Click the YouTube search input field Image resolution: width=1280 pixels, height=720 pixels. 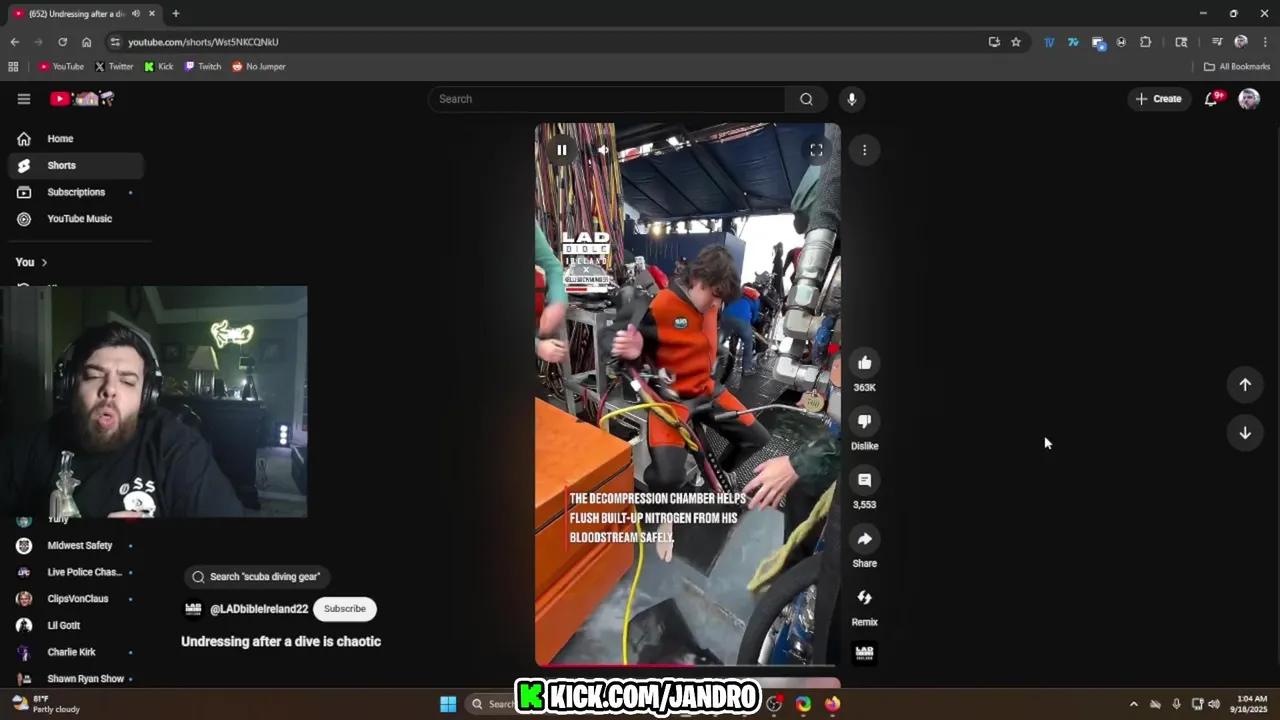click(x=608, y=99)
